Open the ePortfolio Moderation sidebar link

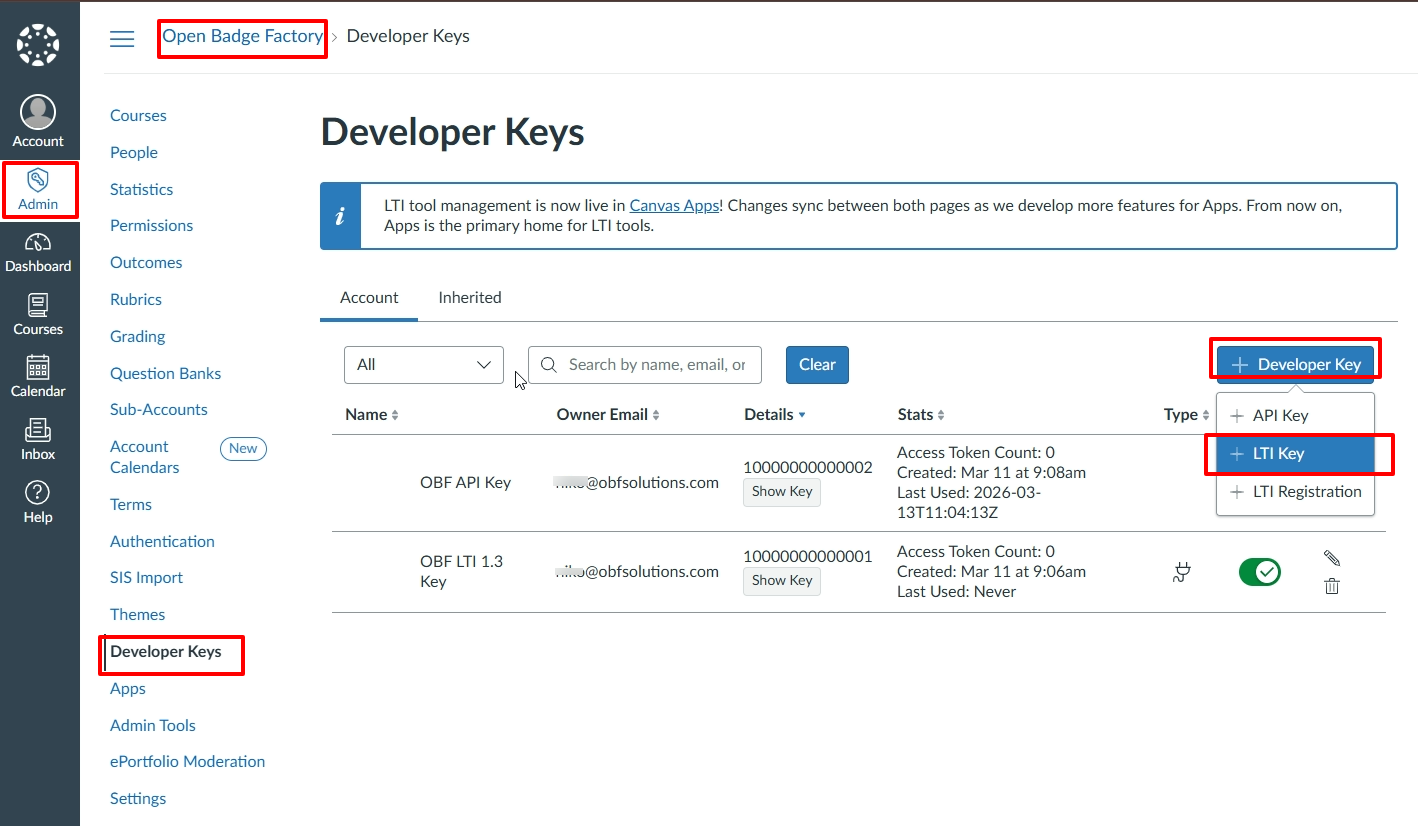187,762
